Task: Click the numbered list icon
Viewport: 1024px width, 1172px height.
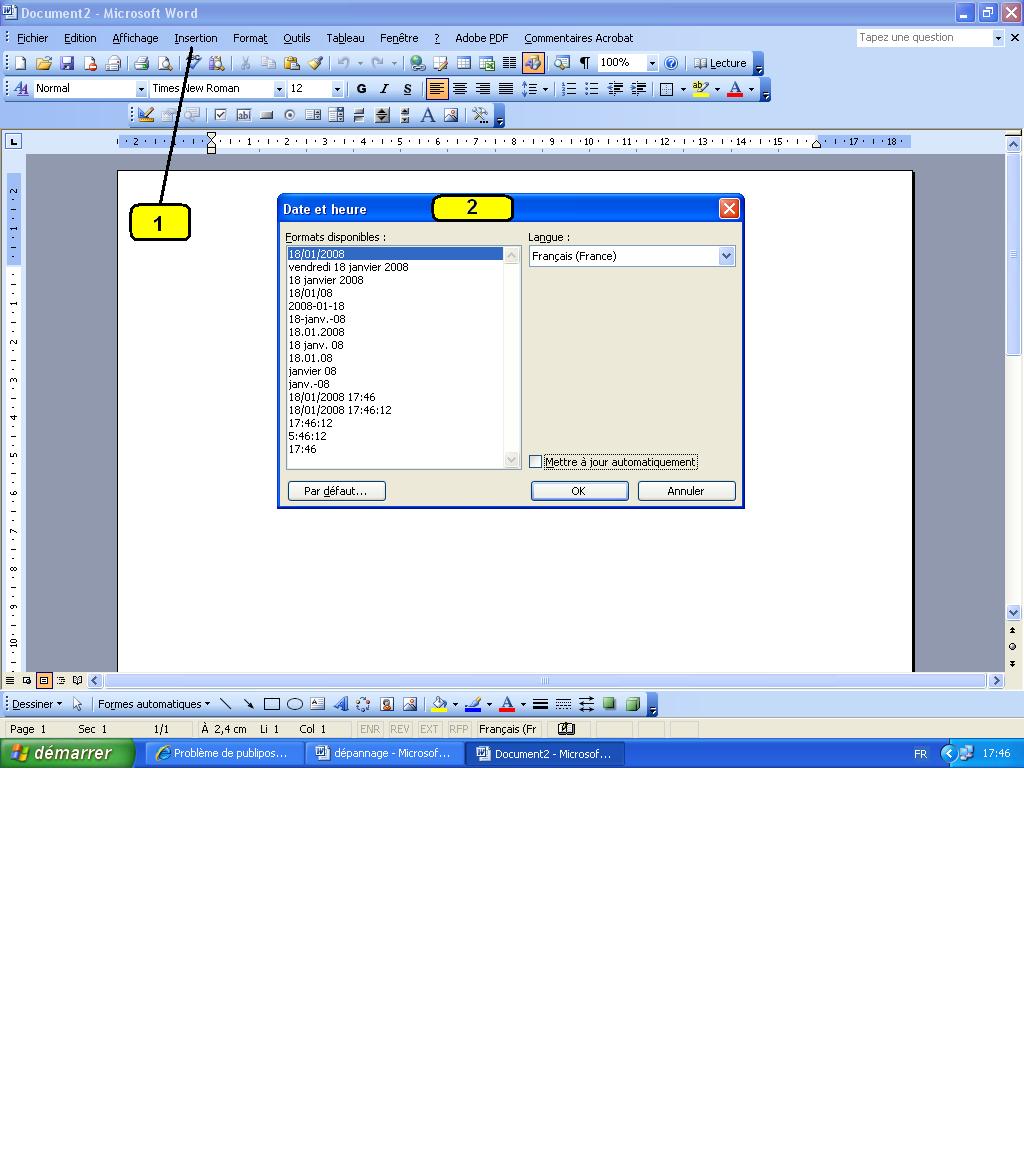Action: click(568, 89)
